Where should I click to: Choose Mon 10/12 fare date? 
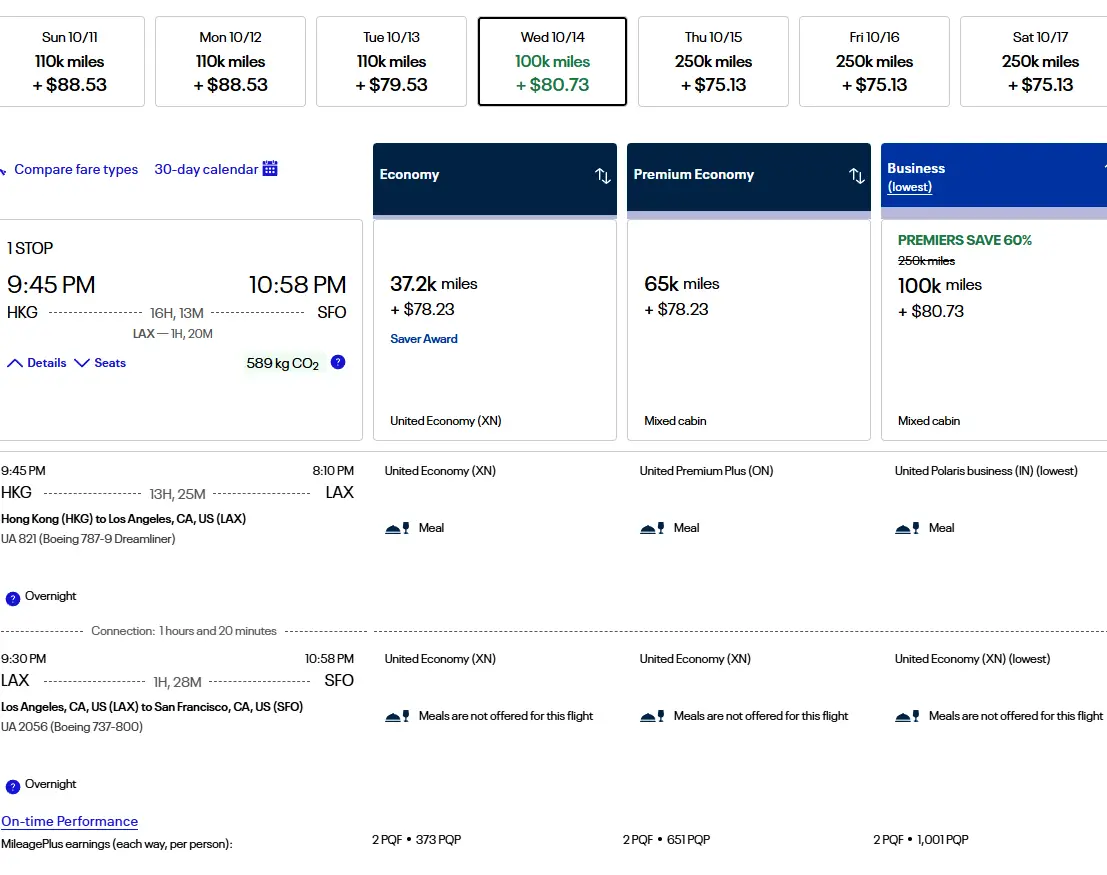pyautogui.click(x=230, y=61)
